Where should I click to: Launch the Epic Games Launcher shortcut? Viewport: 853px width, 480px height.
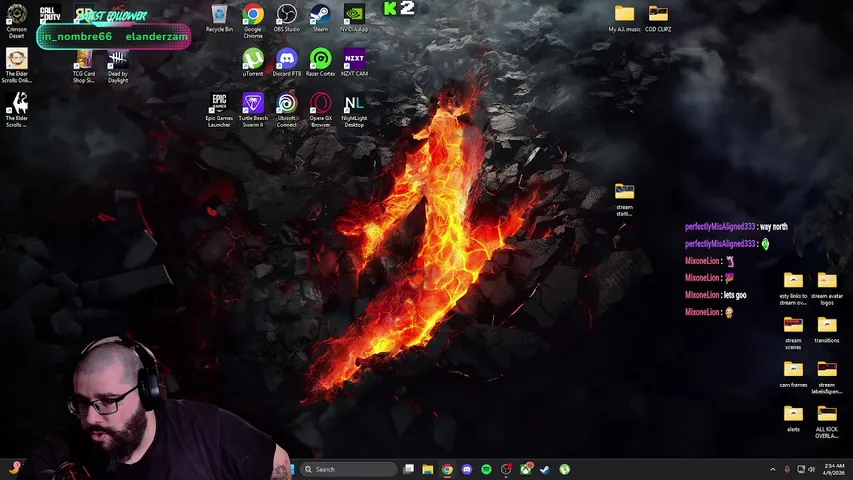click(x=219, y=110)
